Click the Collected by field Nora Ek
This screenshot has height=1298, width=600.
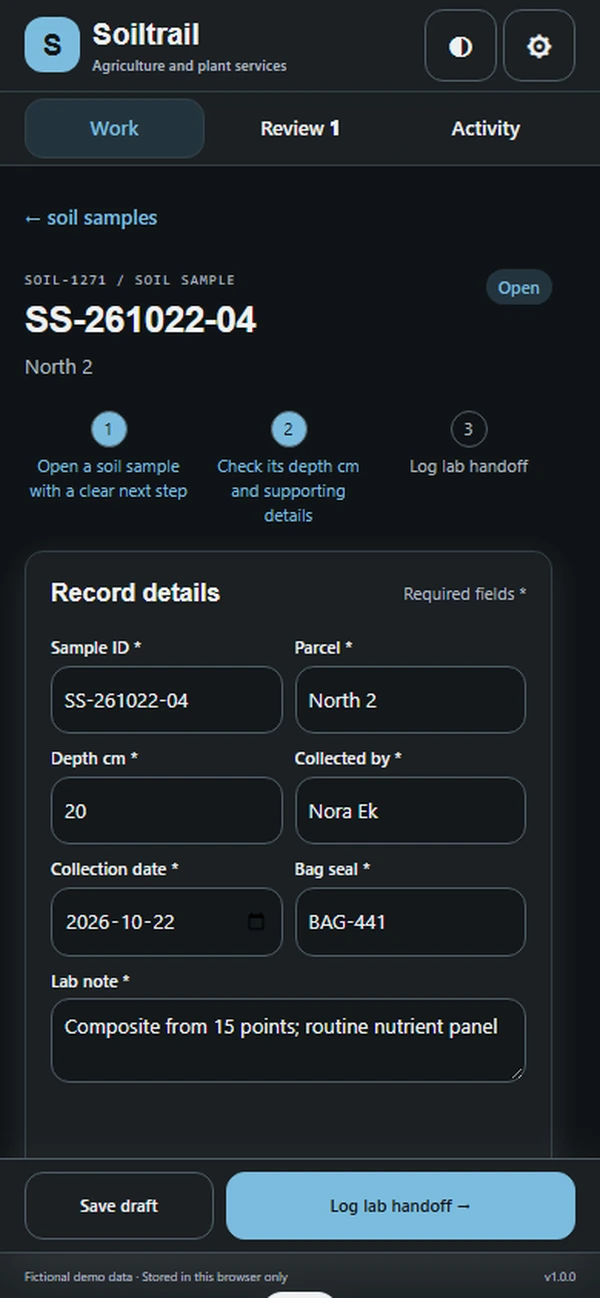410,811
